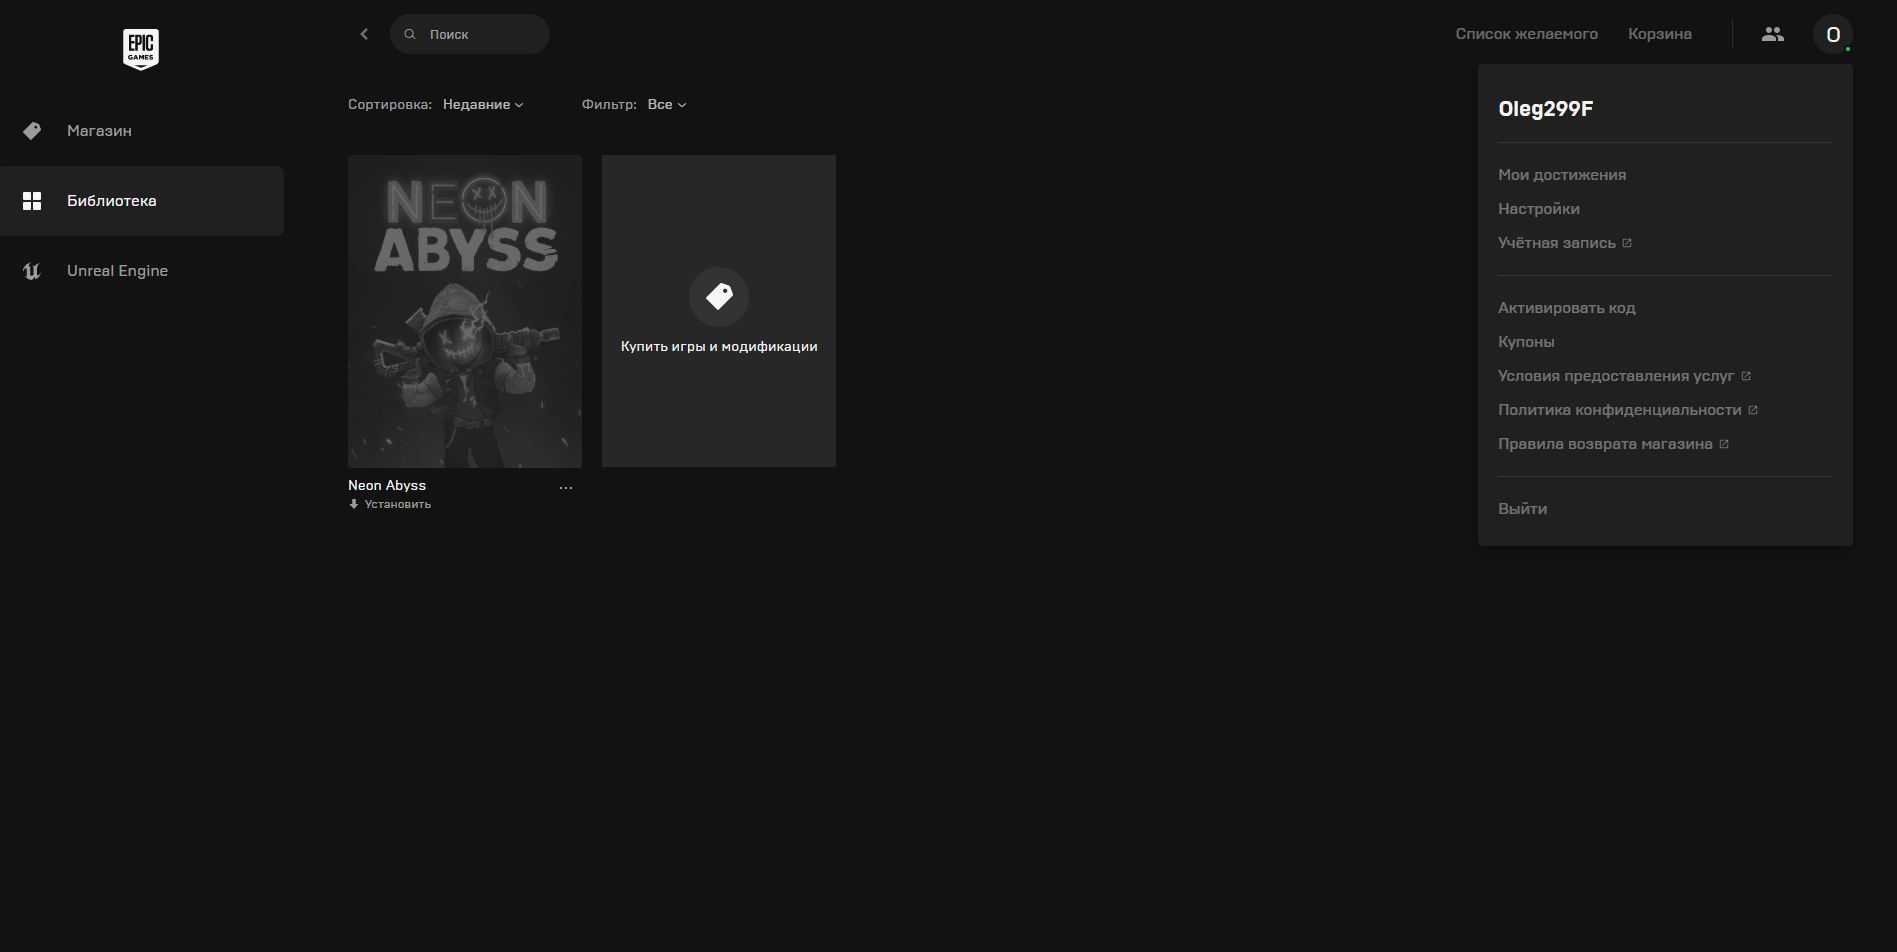This screenshot has height=952, width=1897.
Task: Open Магазин in the sidebar
Action: pyautogui.click(x=142, y=131)
